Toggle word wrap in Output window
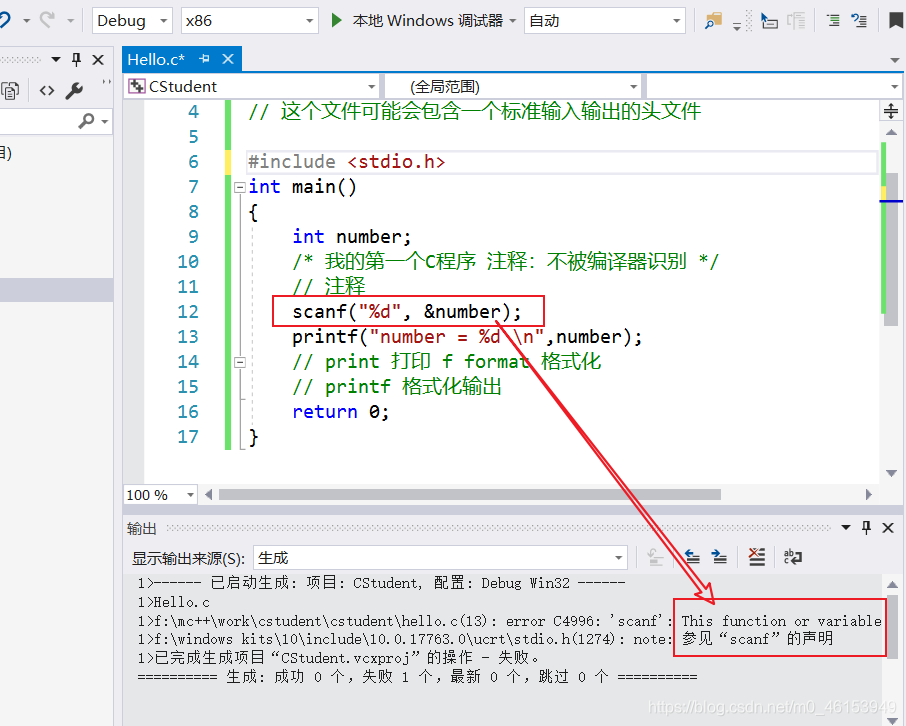906x726 pixels. (792, 557)
